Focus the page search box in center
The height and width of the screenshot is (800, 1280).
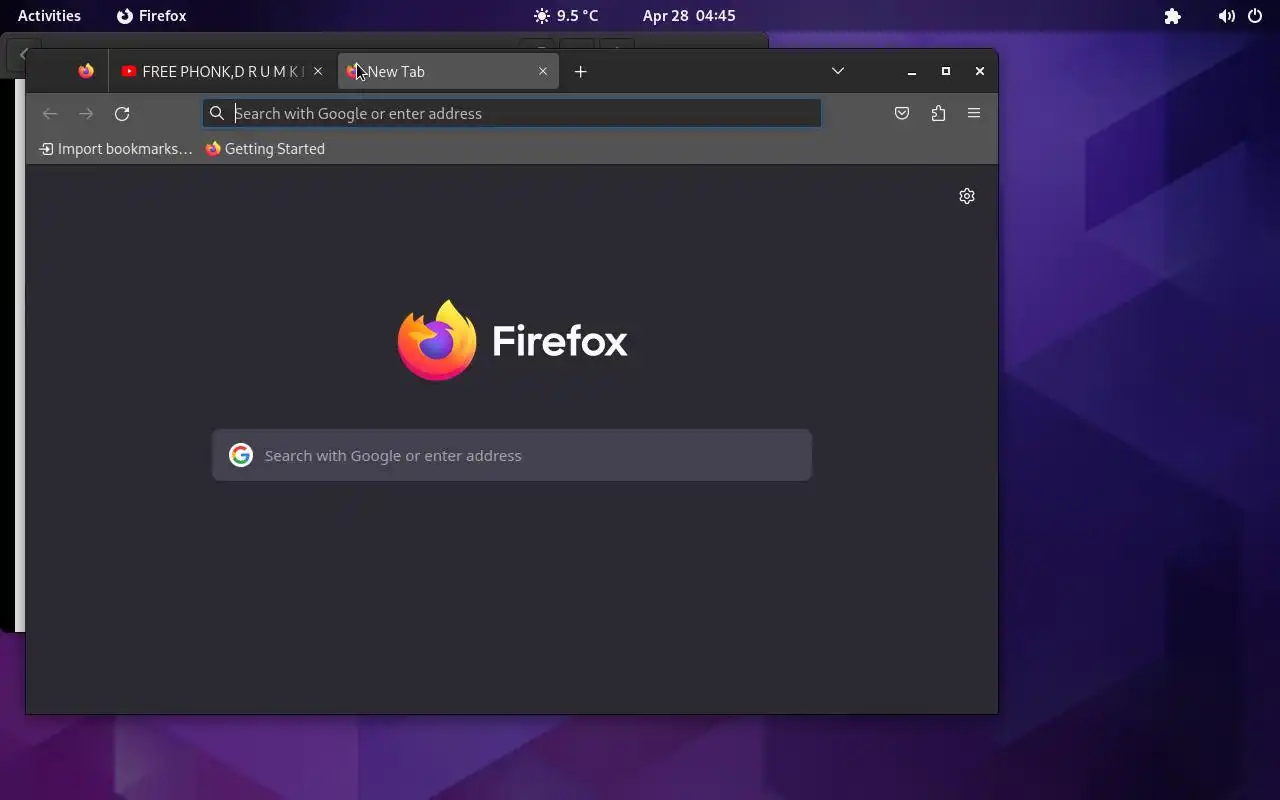click(x=512, y=455)
